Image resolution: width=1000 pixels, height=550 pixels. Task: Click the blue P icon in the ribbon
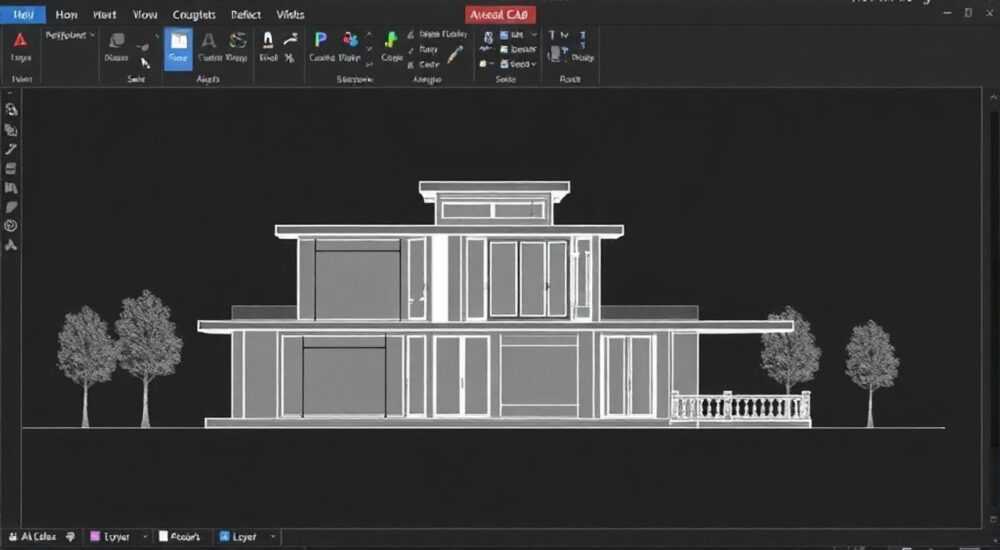point(321,40)
